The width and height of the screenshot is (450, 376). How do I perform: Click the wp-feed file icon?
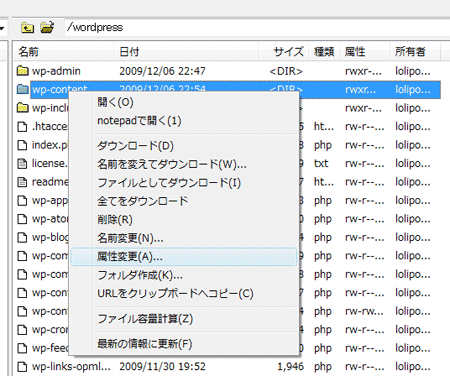22,348
